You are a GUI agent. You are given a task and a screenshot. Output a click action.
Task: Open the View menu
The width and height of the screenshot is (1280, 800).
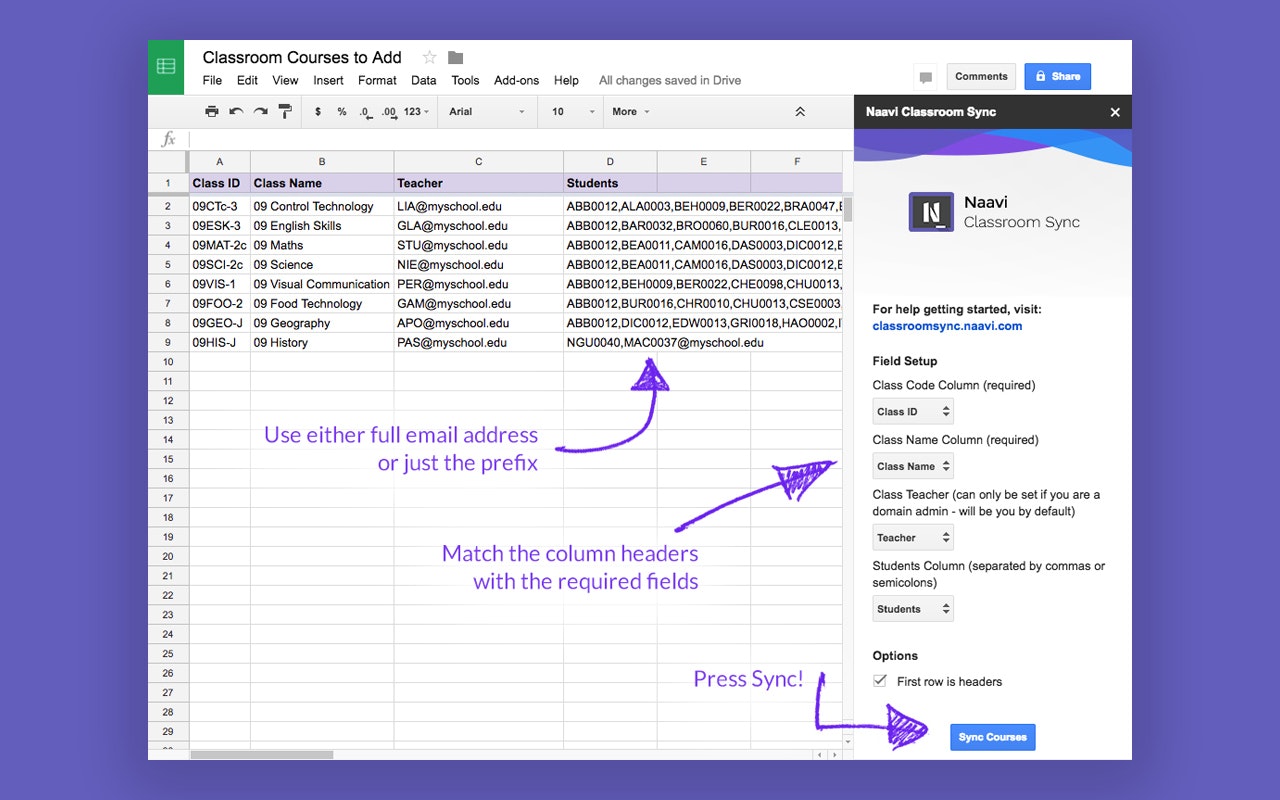[x=285, y=80]
